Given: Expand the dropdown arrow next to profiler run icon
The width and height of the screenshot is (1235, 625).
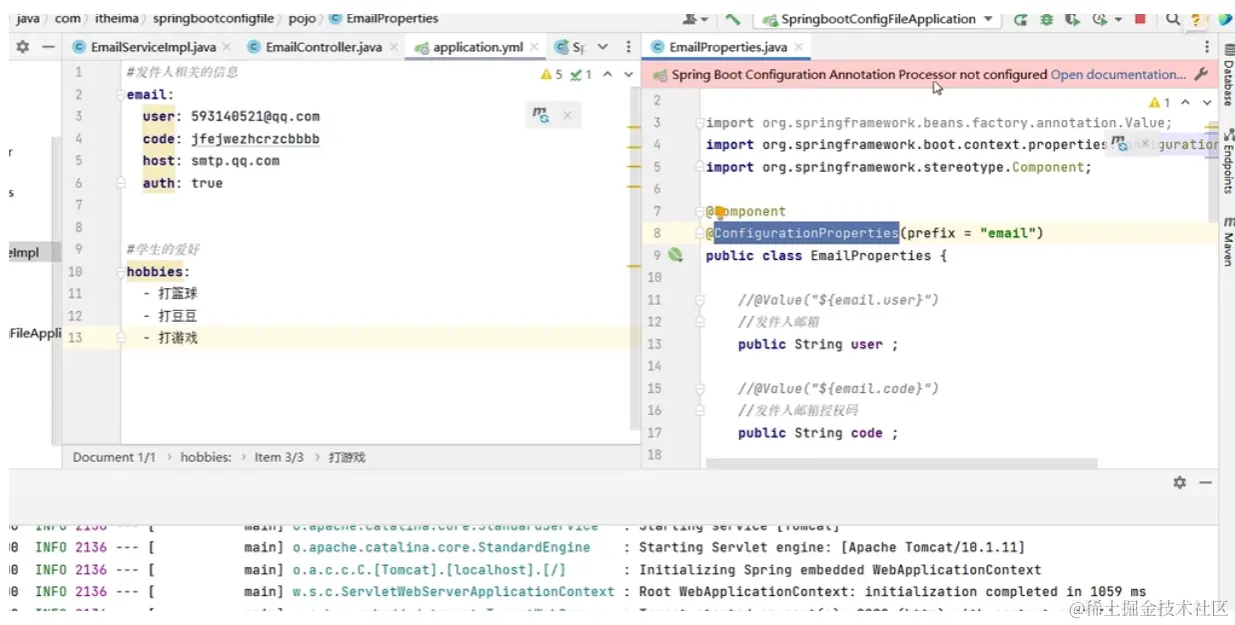Looking at the screenshot, I should [x=1118, y=19].
